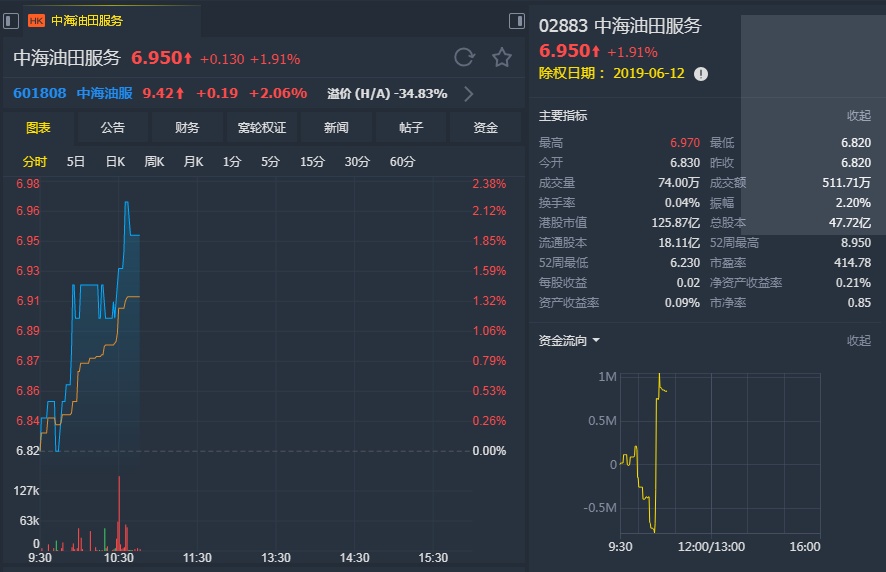
Task: Select the 日K chart period
Action: tap(115, 161)
